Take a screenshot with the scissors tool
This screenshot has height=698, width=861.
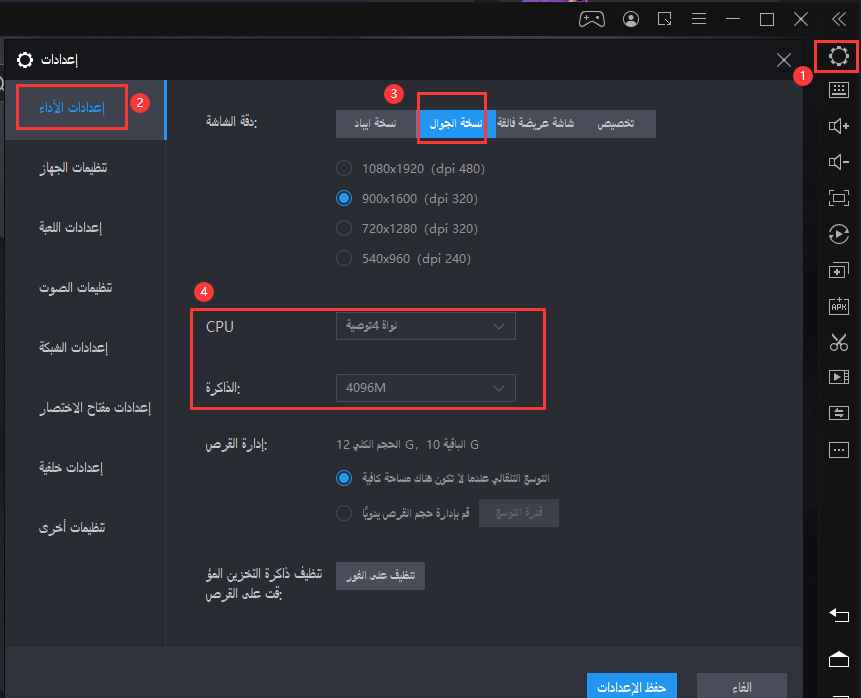(x=838, y=341)
